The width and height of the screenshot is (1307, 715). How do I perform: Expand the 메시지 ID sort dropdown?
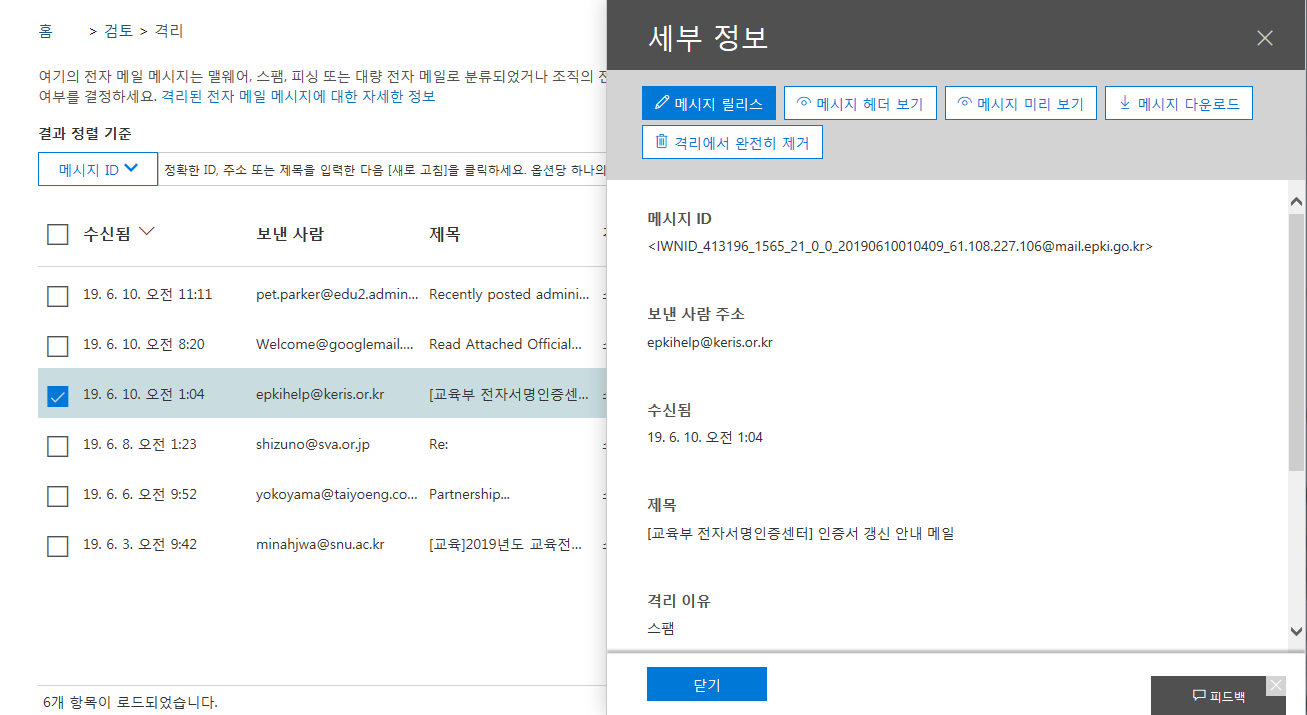[x=98, y=169]
